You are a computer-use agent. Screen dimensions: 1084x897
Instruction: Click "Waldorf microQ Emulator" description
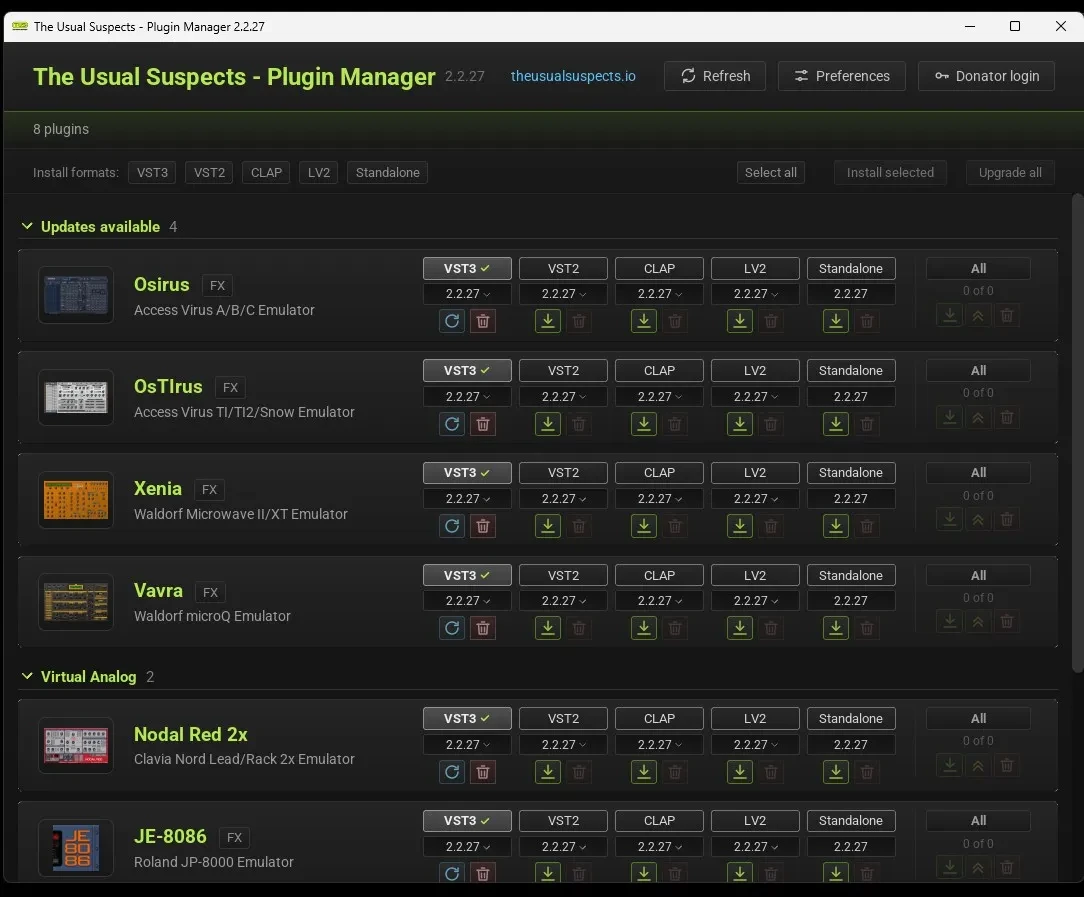[x=212, y=616]
